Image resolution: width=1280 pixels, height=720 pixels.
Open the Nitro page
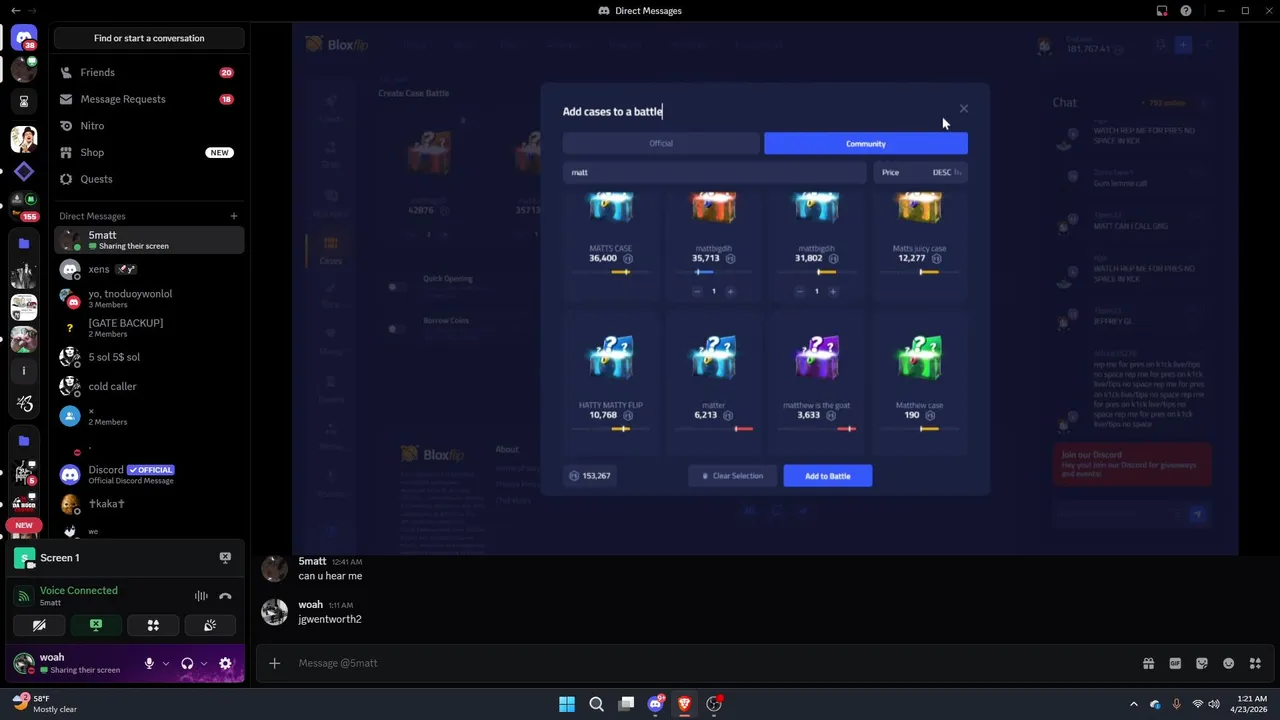[x=149, y=126]
